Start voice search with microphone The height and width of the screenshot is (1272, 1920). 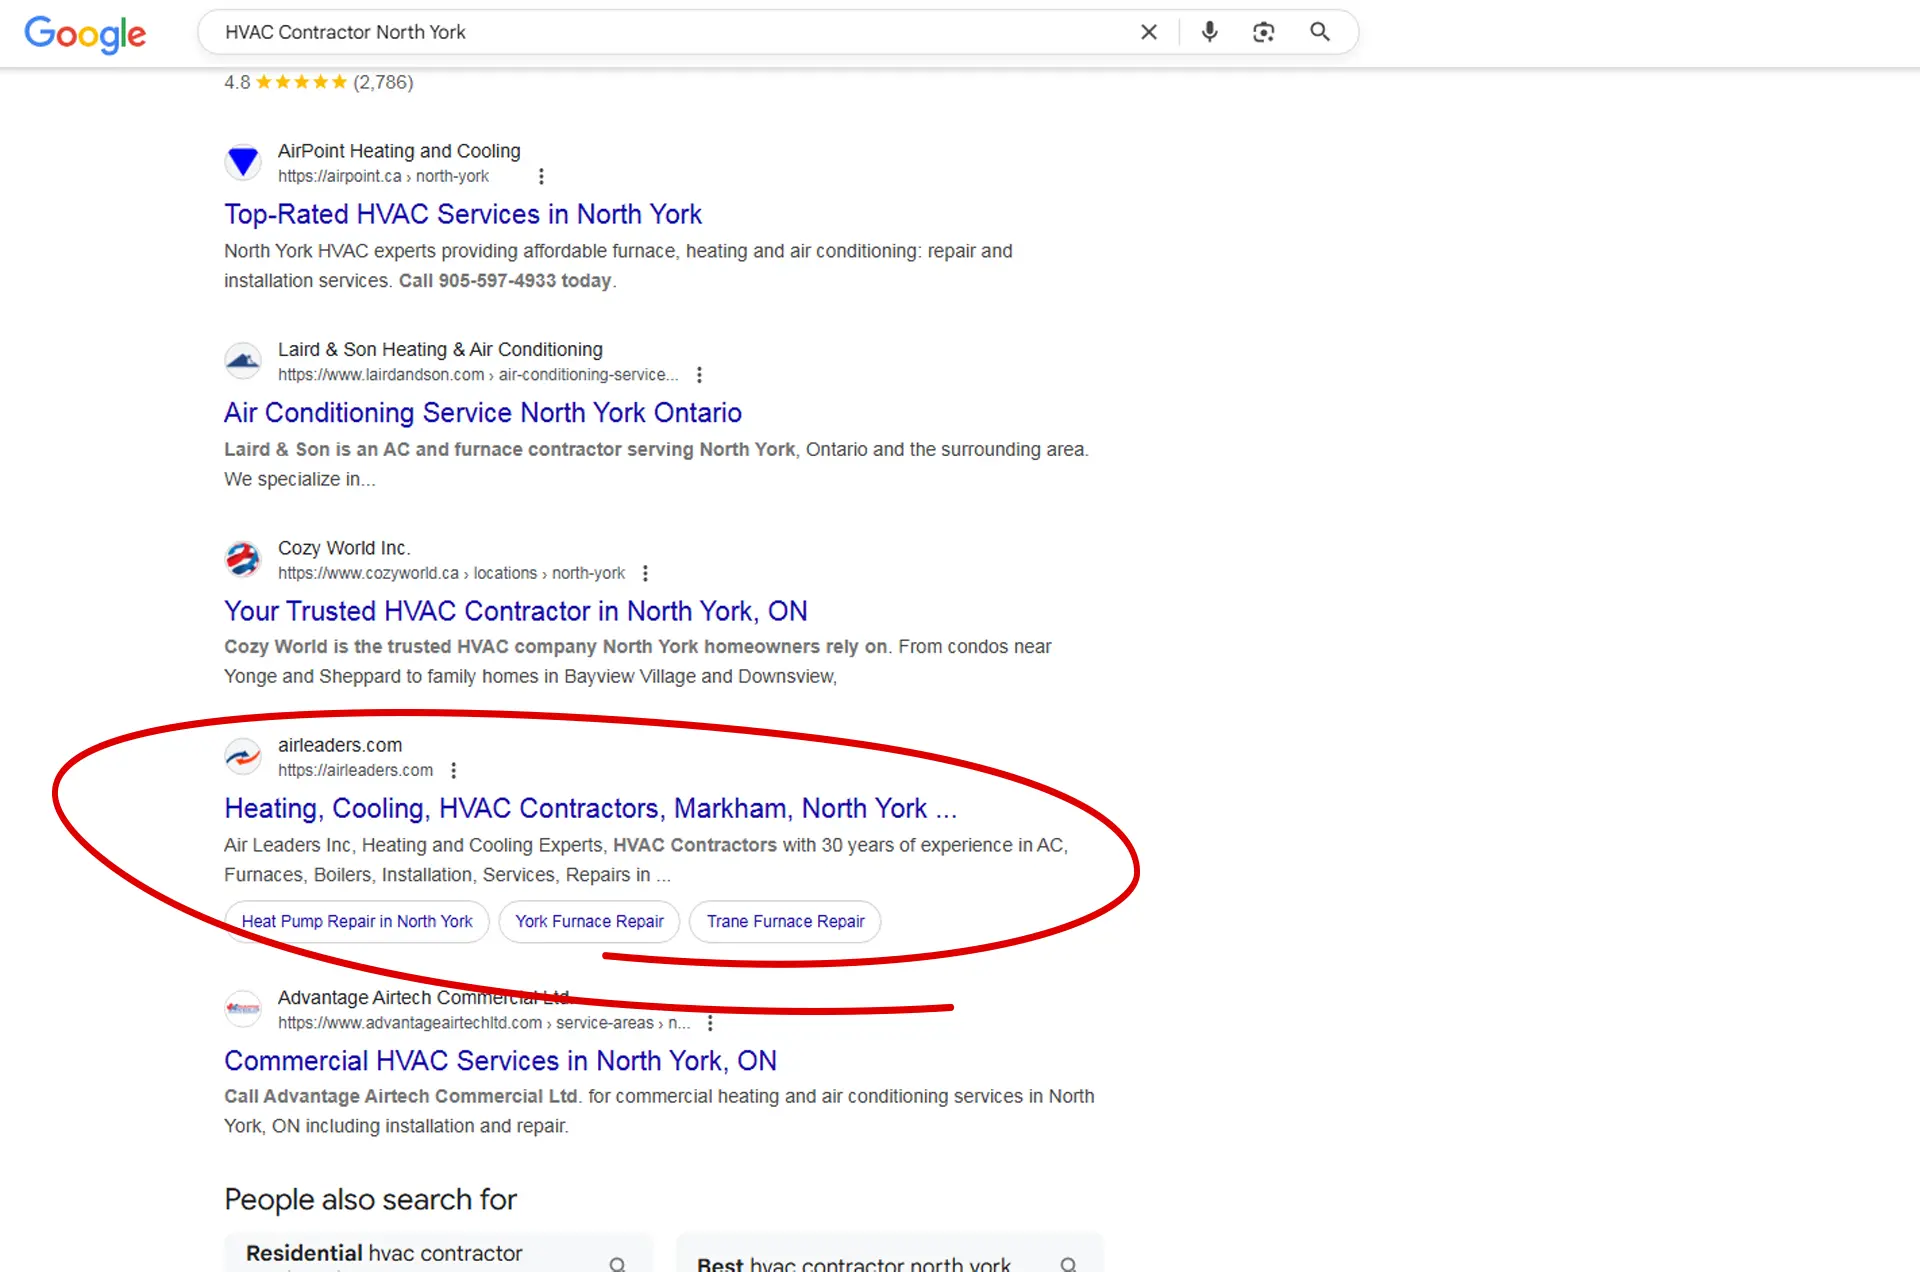[1209, 32]
